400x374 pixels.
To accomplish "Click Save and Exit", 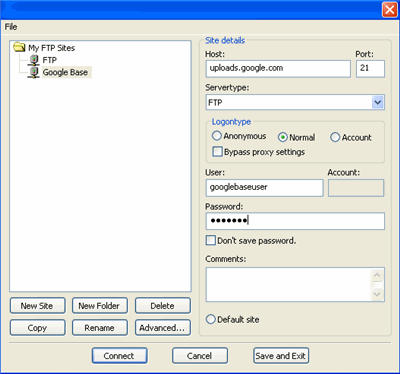I will tap(281, 356).
